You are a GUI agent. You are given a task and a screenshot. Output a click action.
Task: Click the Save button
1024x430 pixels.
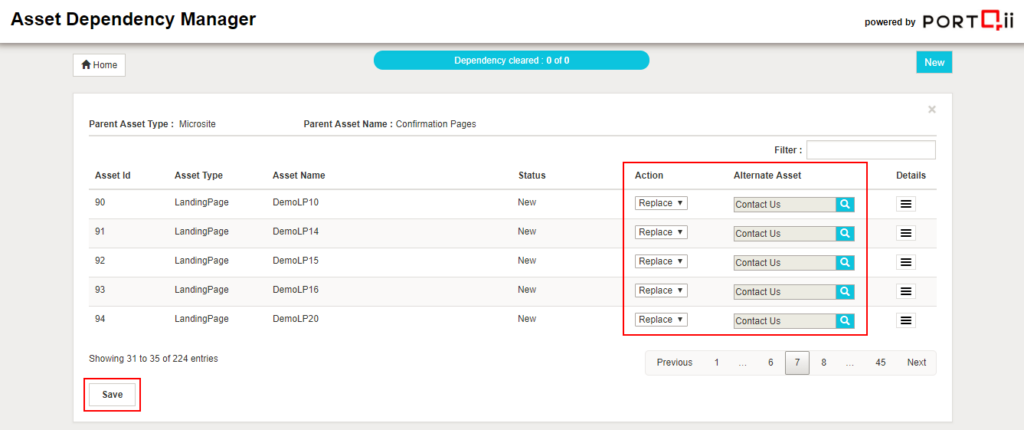(112, 394)
